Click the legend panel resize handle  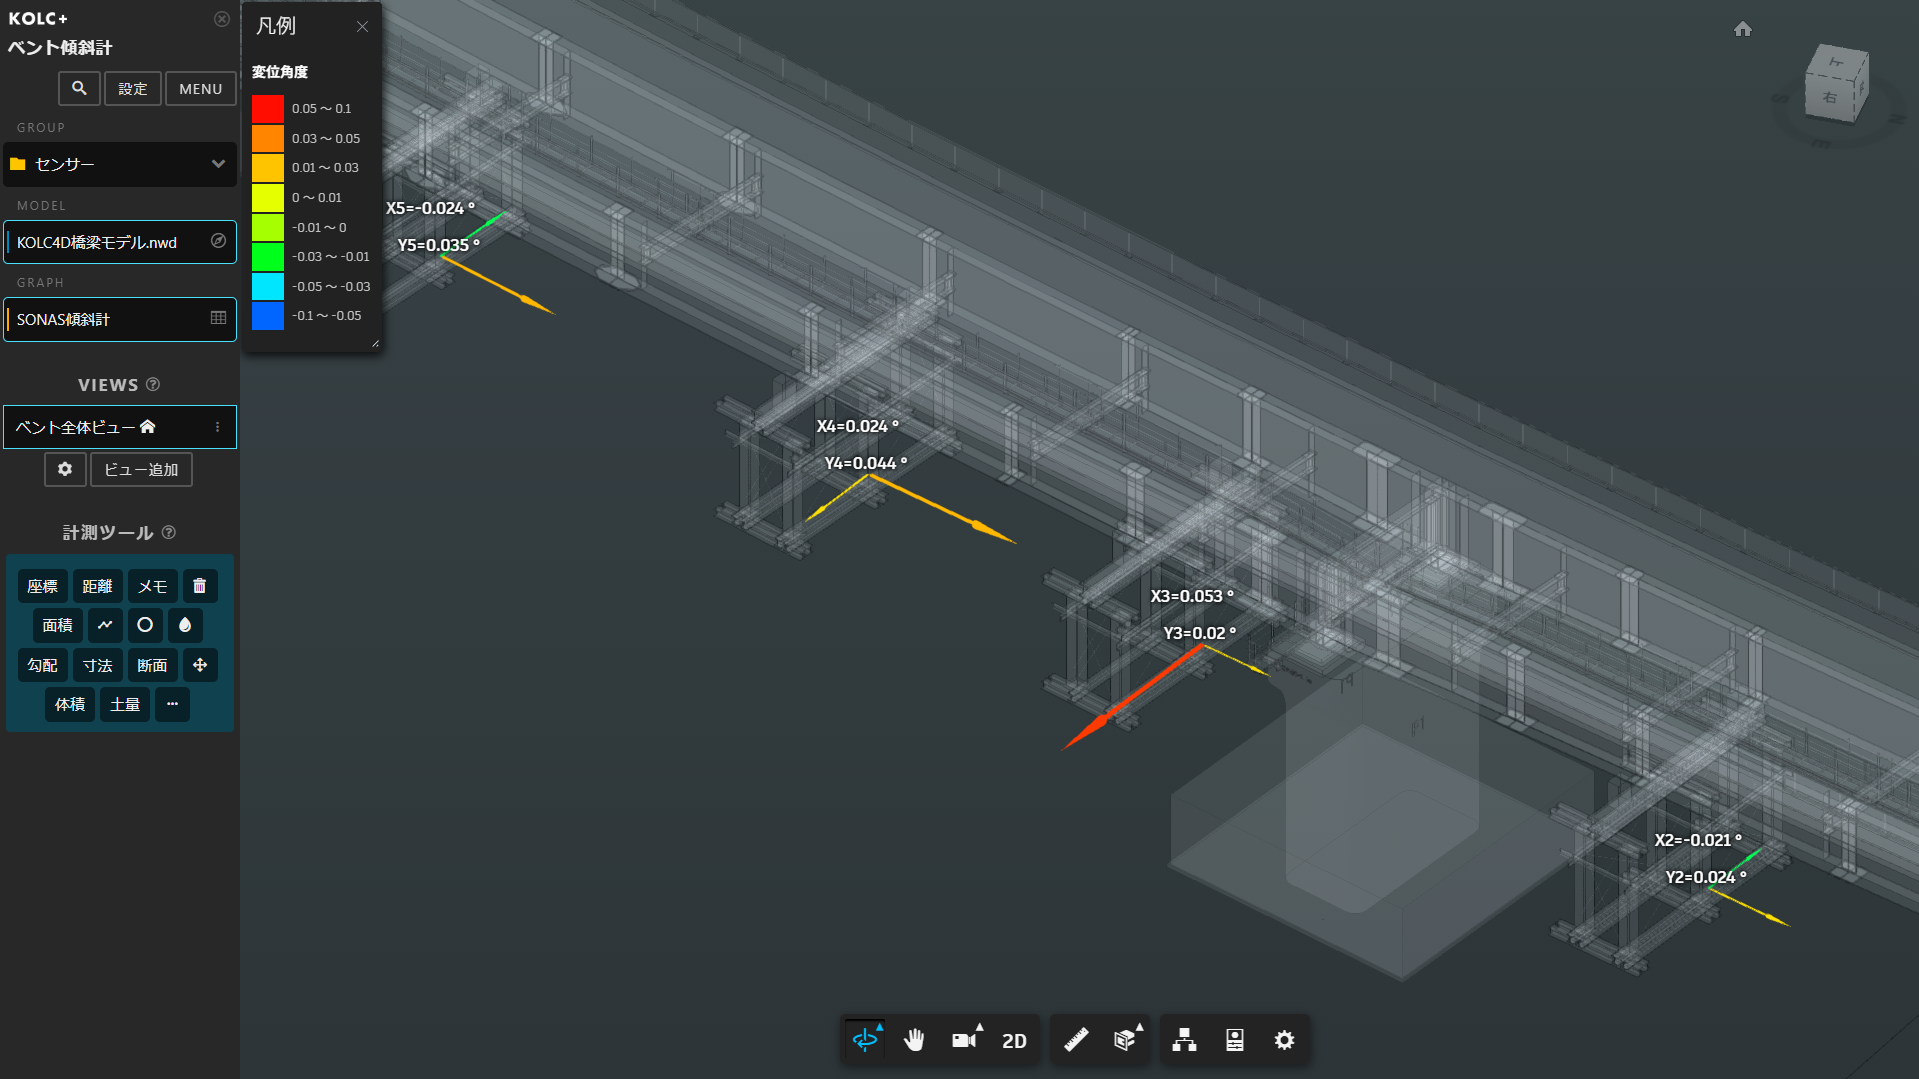375,344
